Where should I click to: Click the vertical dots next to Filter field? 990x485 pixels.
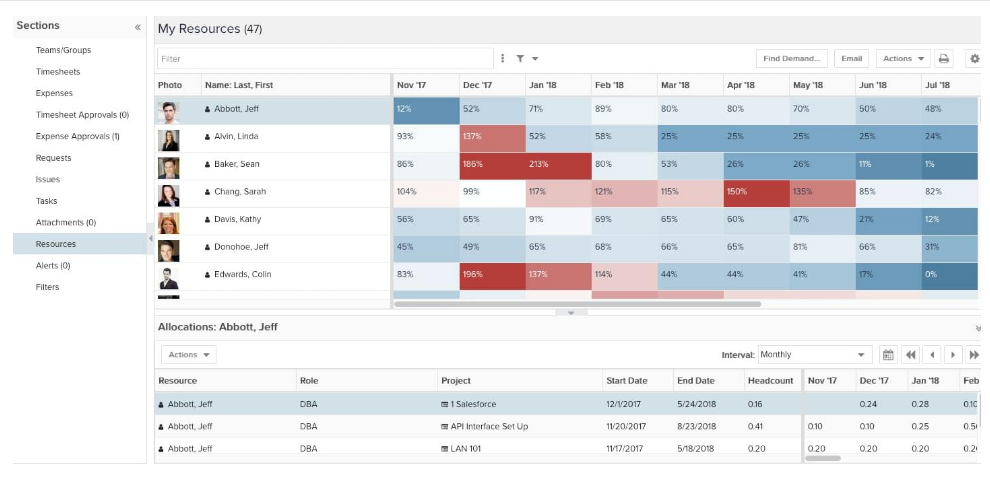pyautogui.click(x=503, y=59)
